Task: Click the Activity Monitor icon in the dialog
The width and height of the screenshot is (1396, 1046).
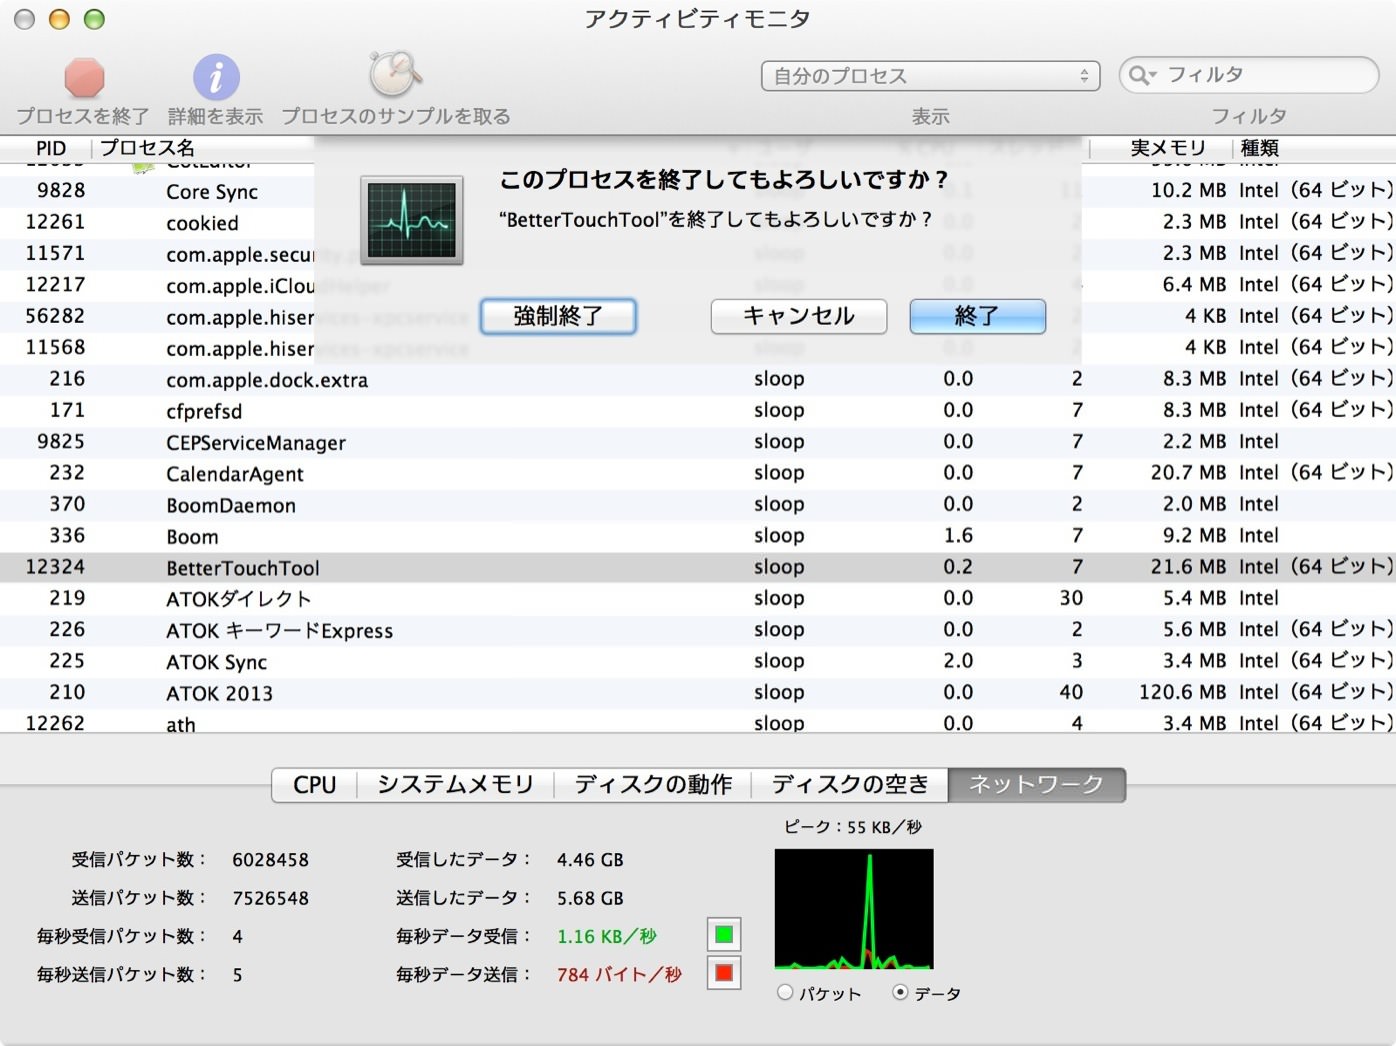Action: pyautogui.click(x=412, y=220)
